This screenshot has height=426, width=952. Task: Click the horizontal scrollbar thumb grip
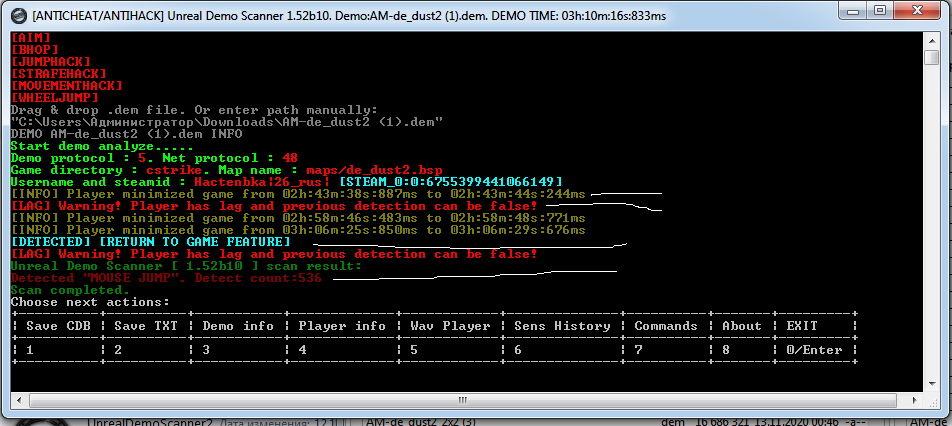(463, 400)
